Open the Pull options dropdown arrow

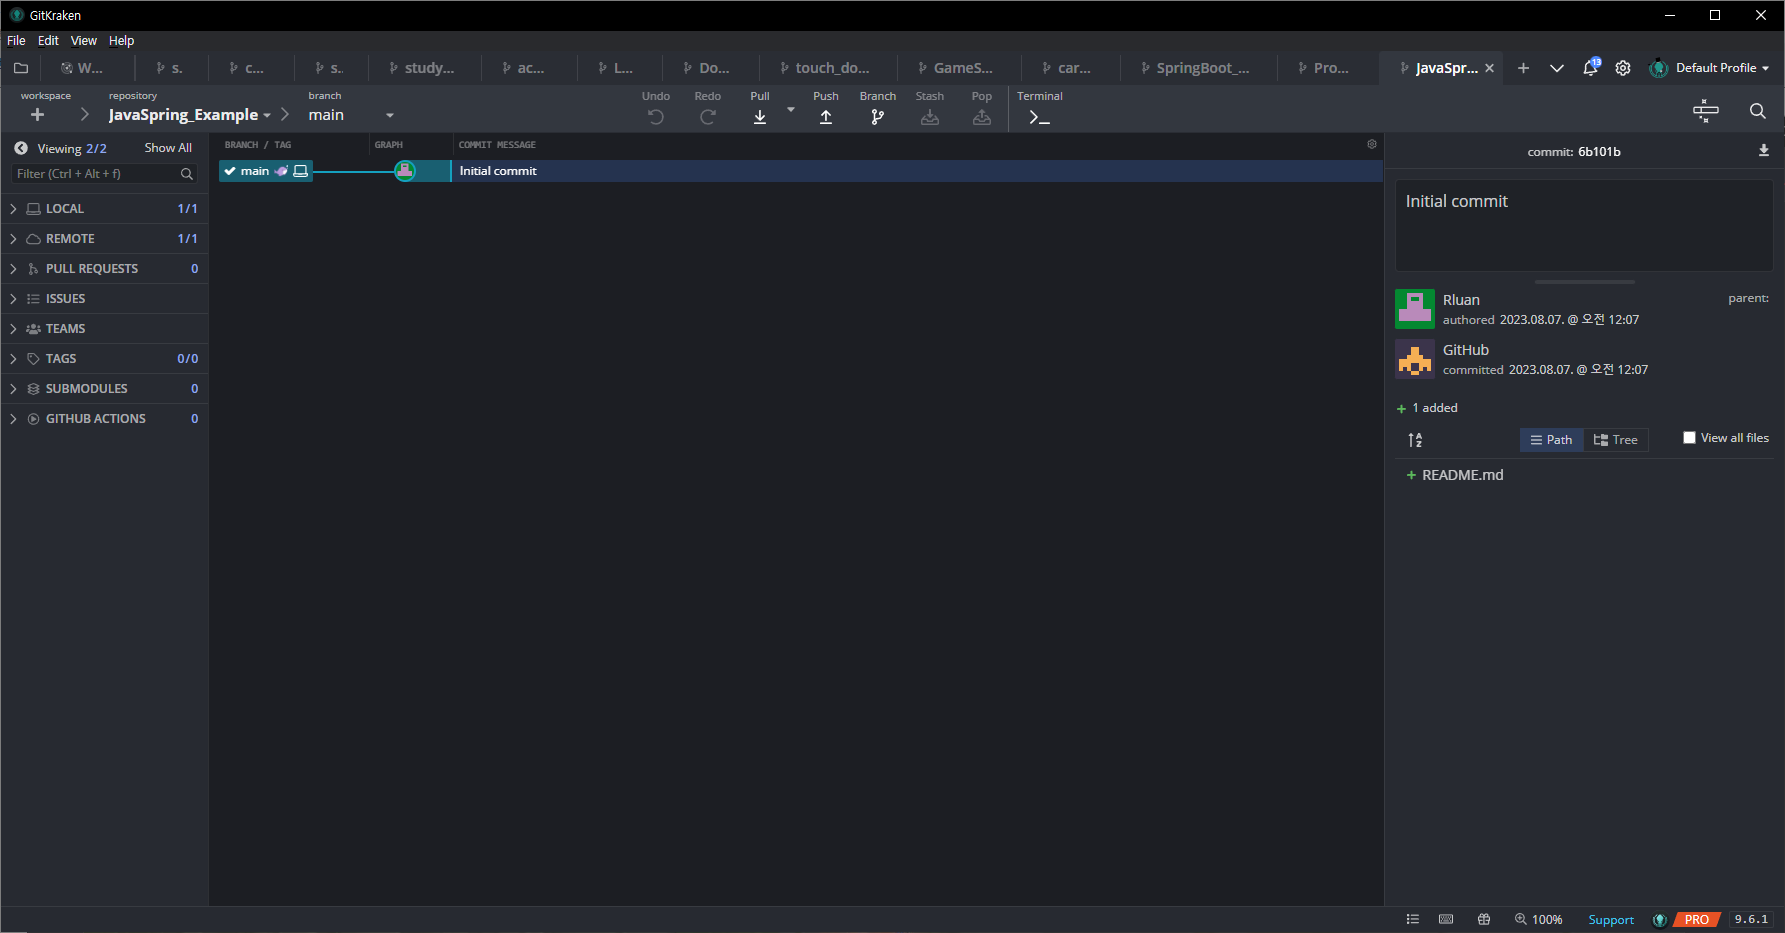(791, 110)
